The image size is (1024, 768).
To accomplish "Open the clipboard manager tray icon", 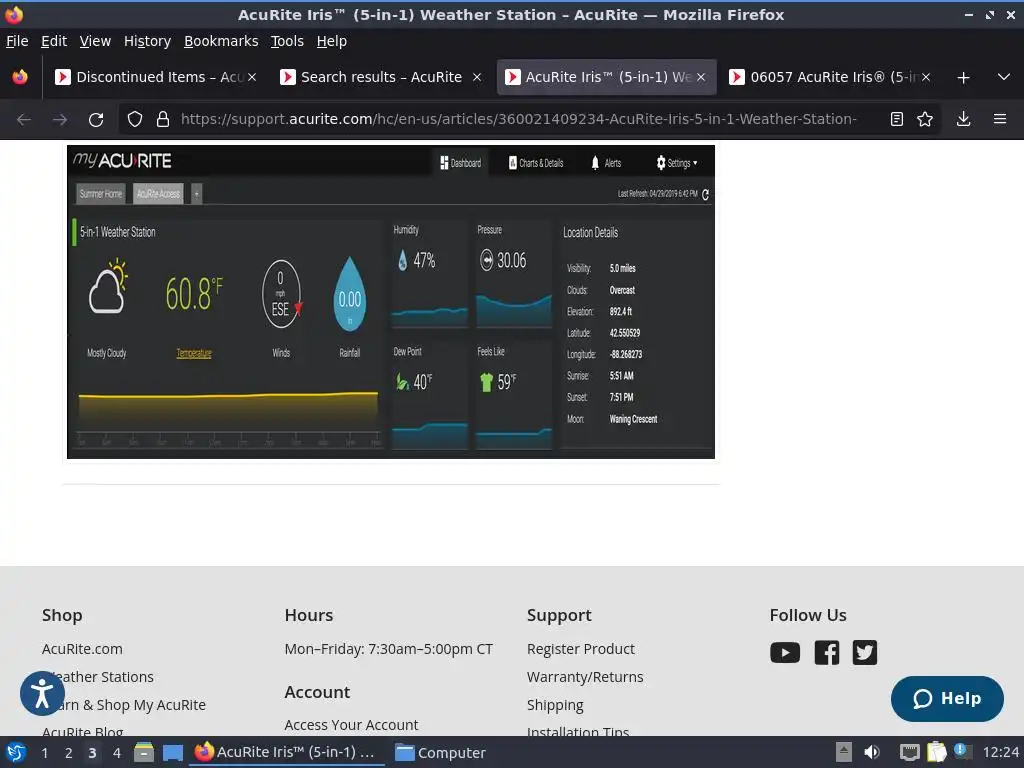I will pos(936,752).
